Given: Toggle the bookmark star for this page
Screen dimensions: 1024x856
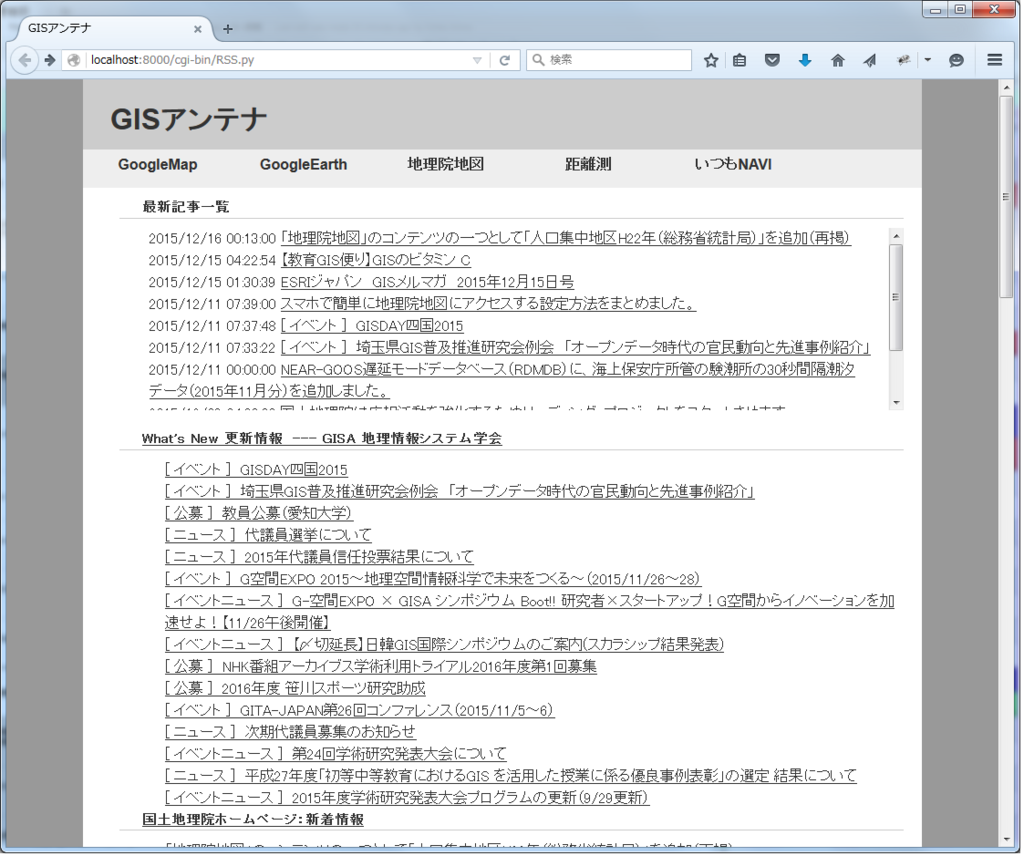Looking at the screenshot, I should (x=712, y=60).
